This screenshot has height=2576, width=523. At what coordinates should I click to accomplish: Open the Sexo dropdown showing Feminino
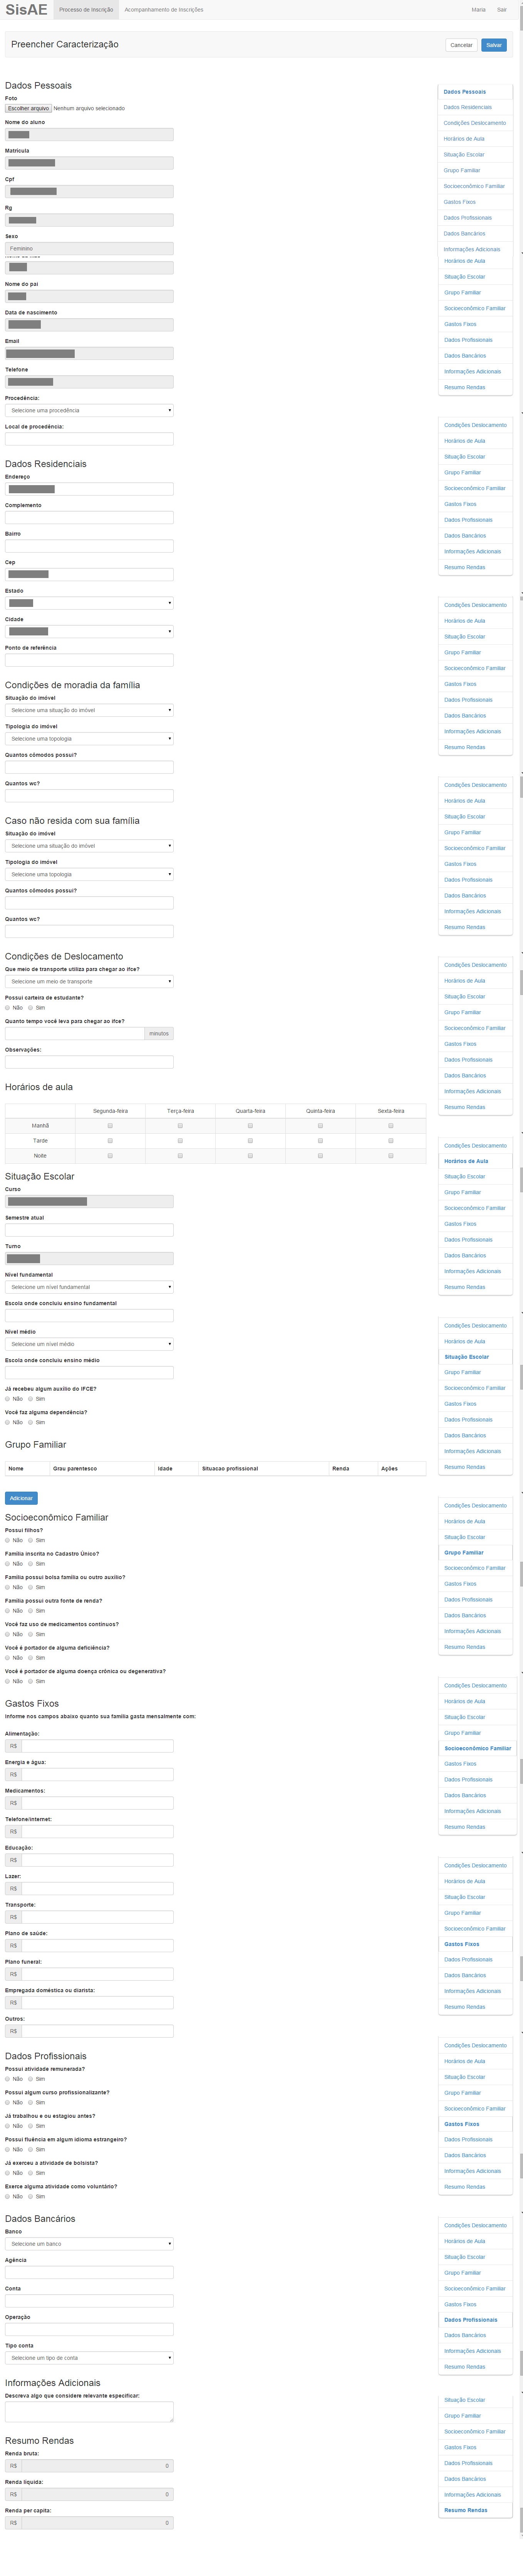[x=89, y=248]
